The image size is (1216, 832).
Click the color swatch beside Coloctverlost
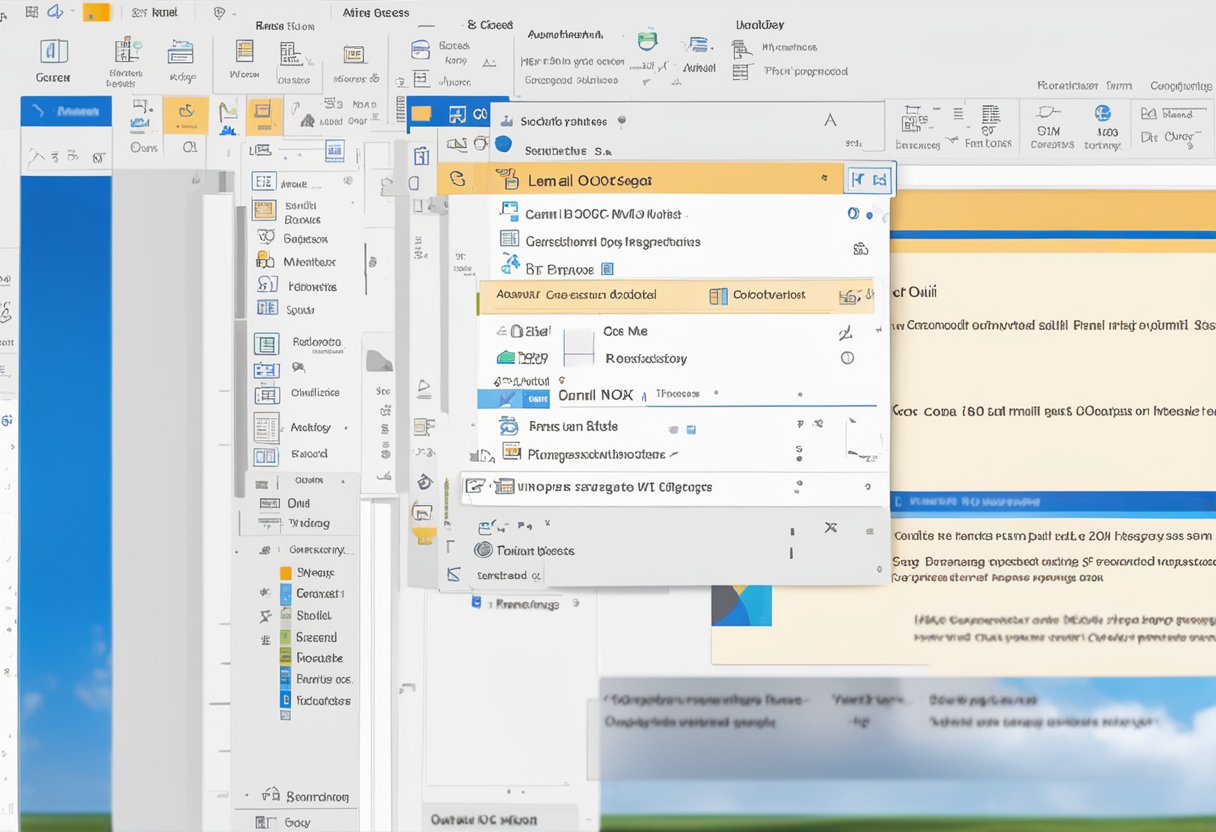718,295
